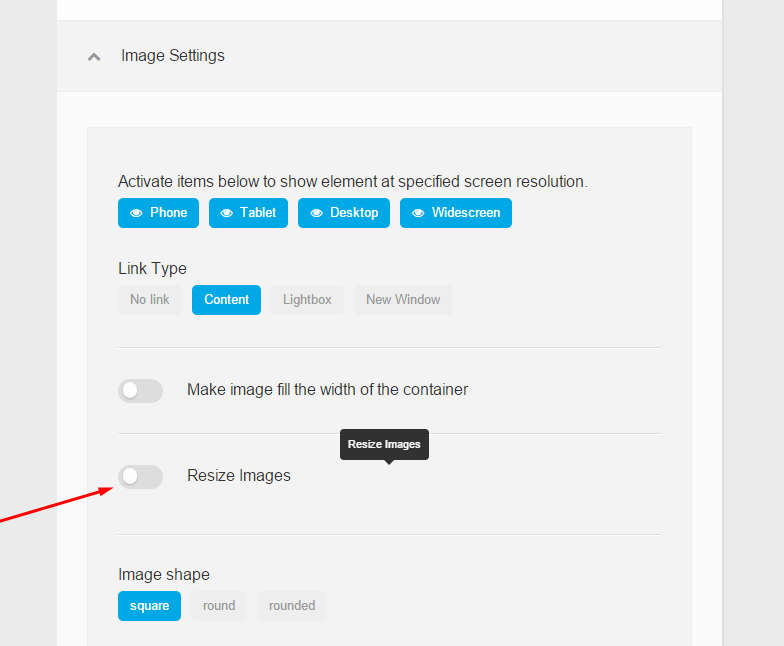Turn on the Resize Images switch

pyautogui.click(x=140, y=476)
